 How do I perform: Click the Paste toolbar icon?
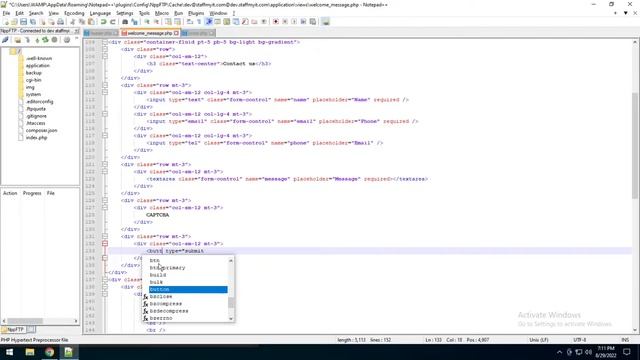pos(91,22)
